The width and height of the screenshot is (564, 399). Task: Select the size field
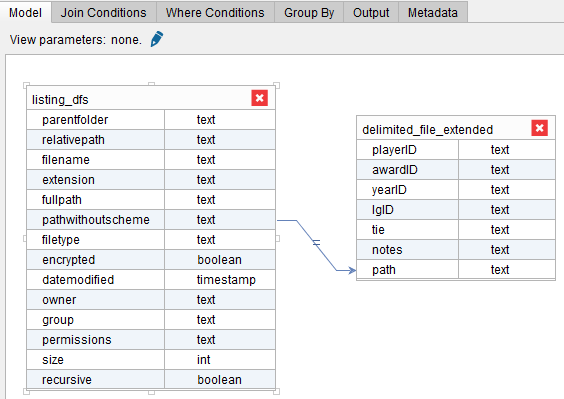[96, 359]
